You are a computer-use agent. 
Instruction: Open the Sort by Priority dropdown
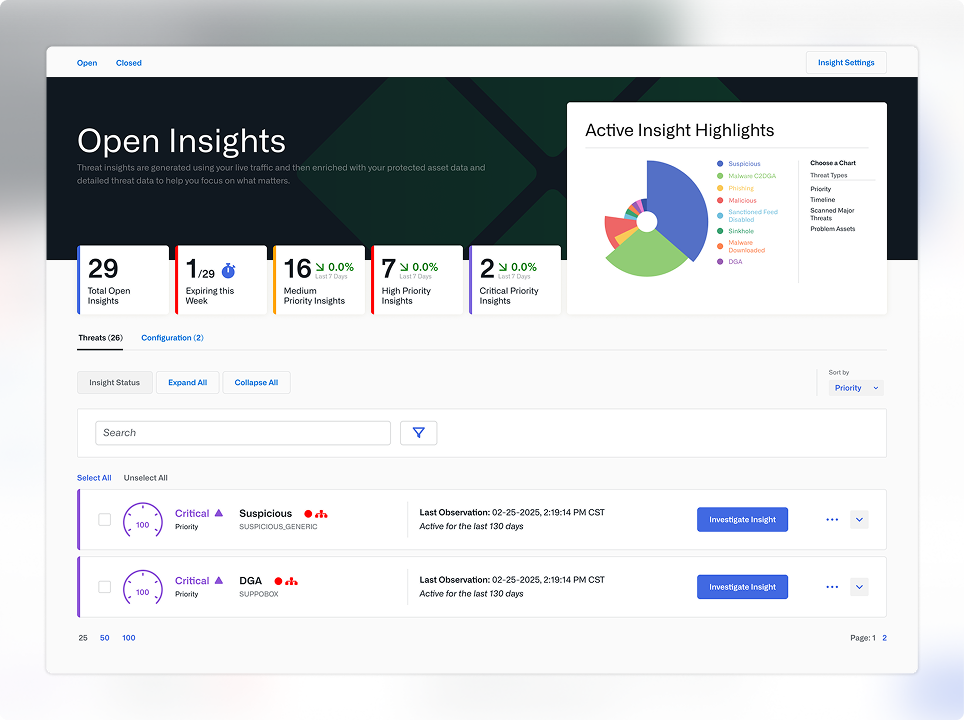click(856, 388)
